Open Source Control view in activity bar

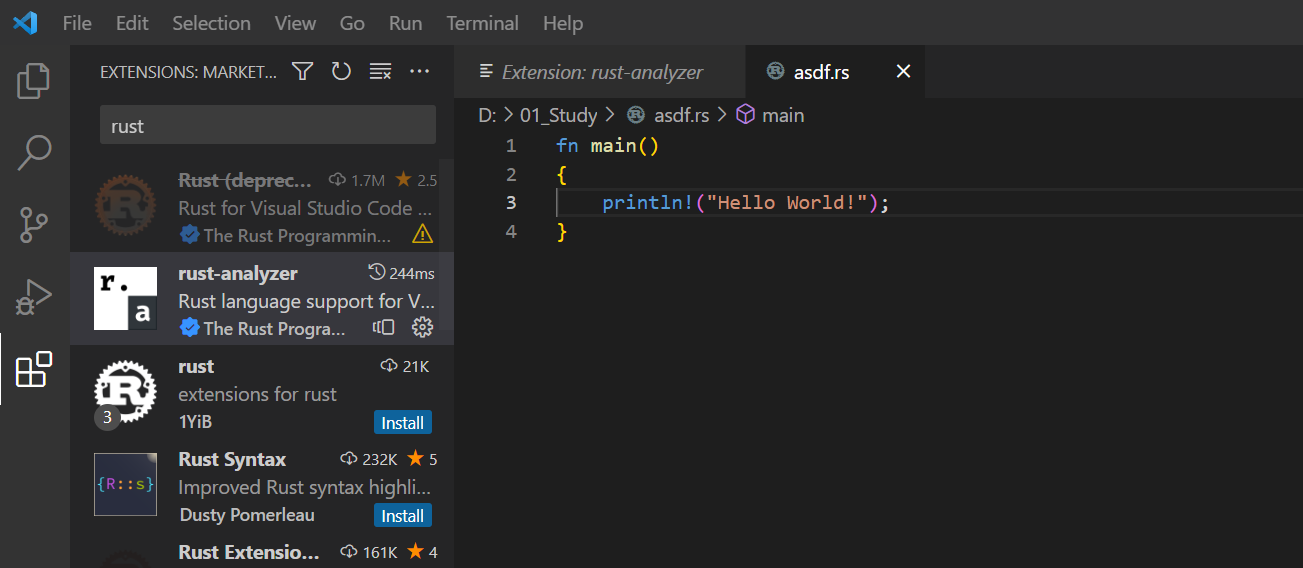pos(34,225)
